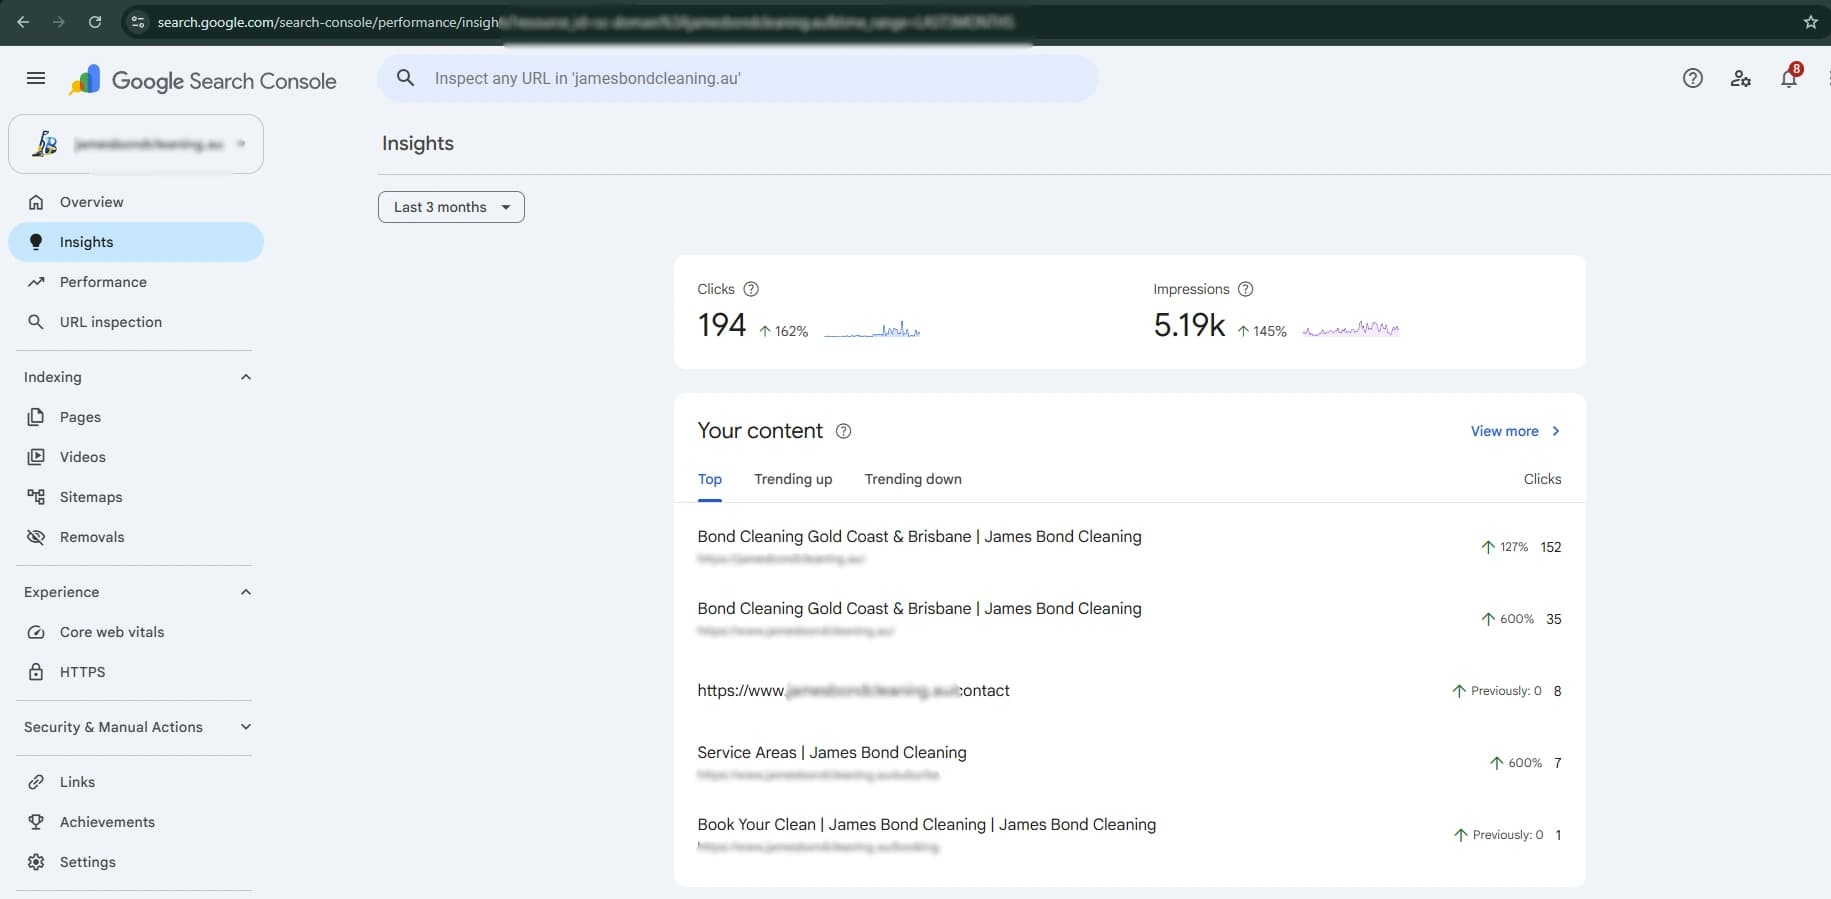This screenshot has width=1831, height=899.
Task: Switch to the Trending down tab
Action: (913, 480)
